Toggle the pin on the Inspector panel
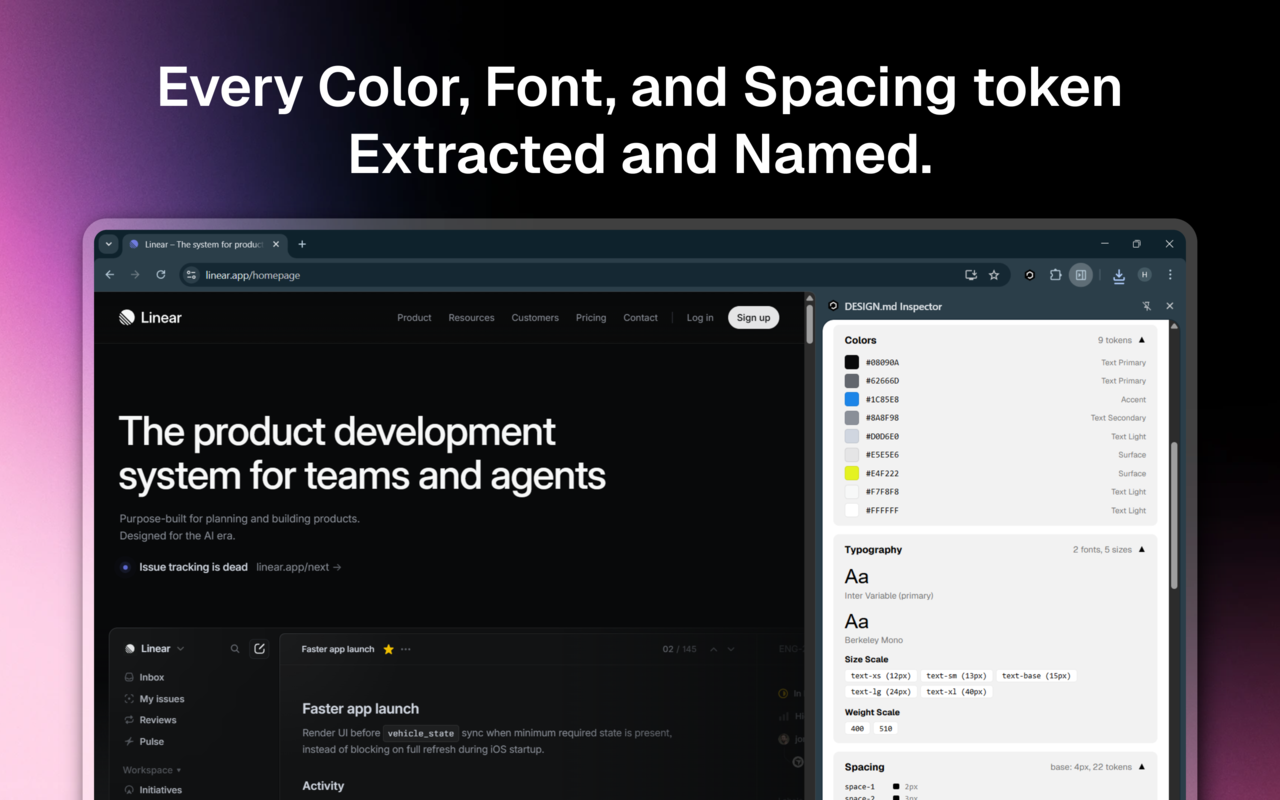 1147,306
